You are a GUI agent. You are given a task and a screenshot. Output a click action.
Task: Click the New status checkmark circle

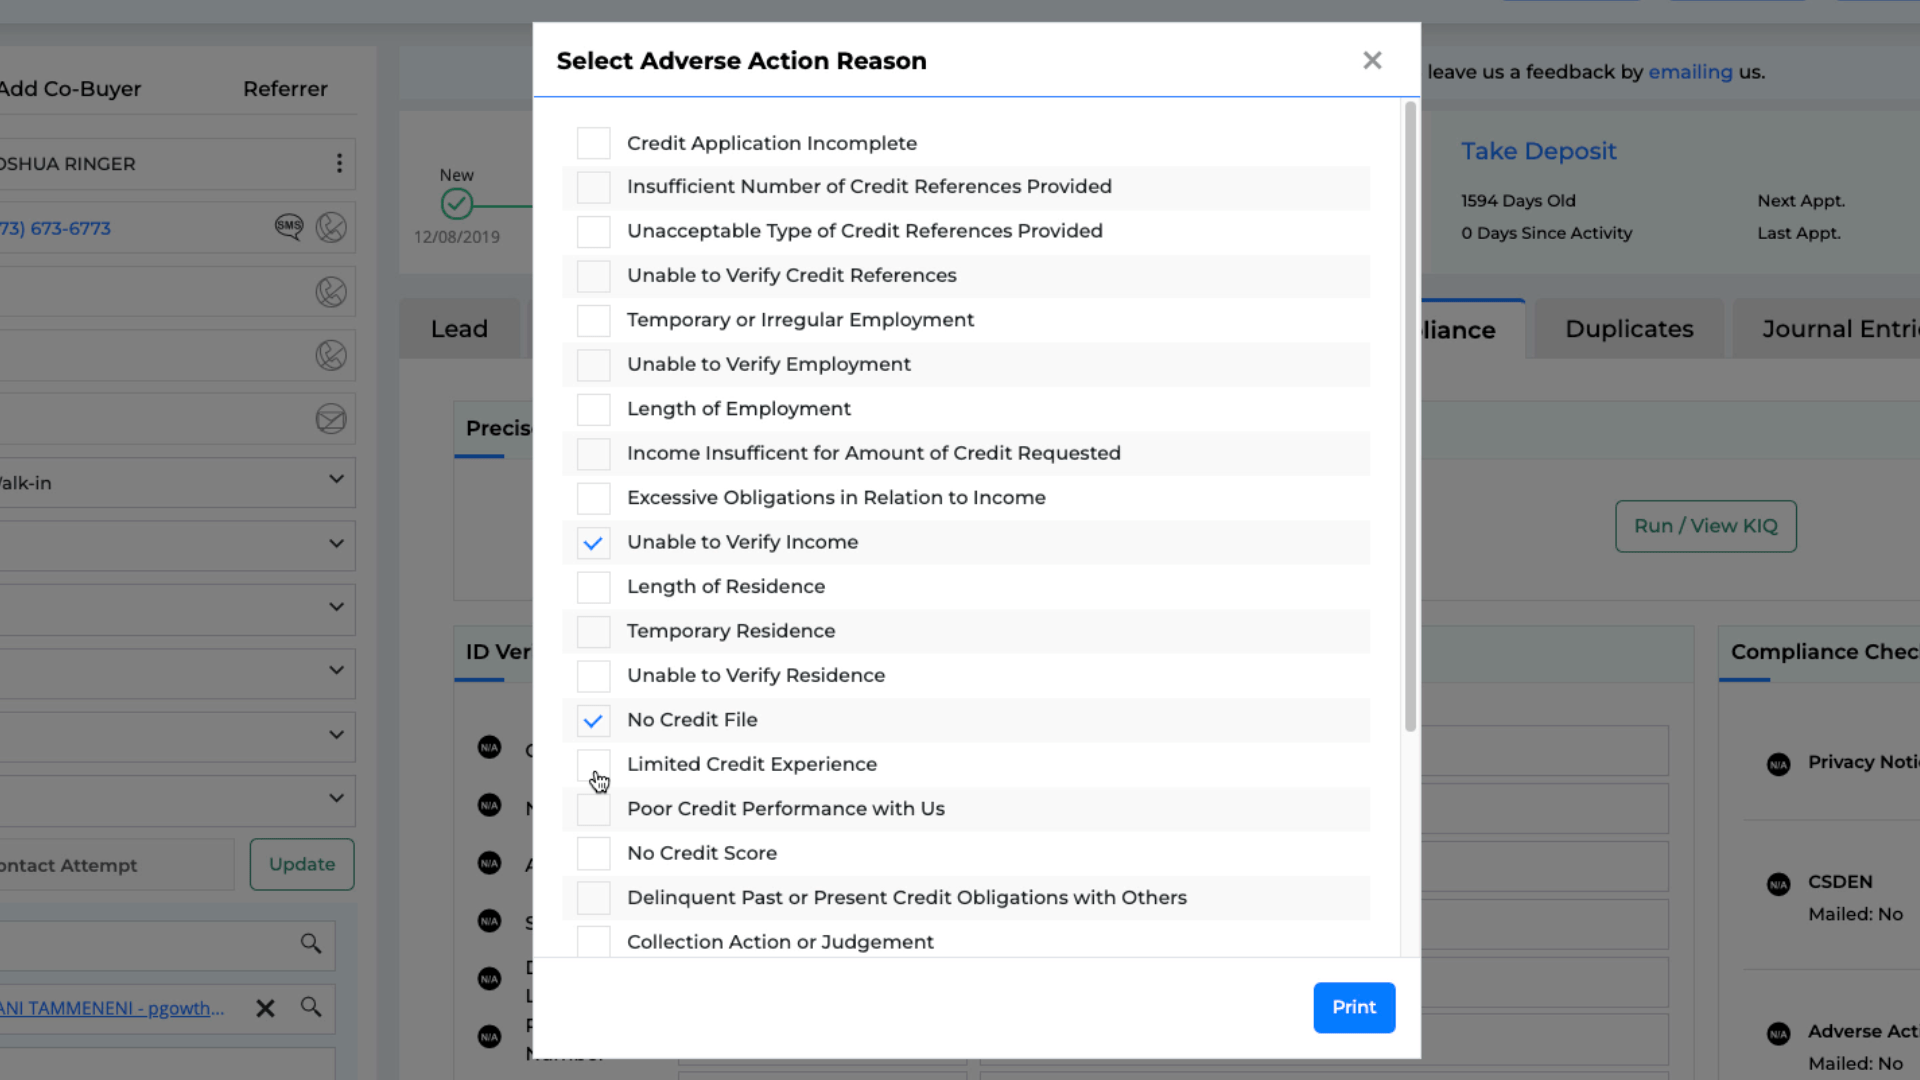[457, 205]
